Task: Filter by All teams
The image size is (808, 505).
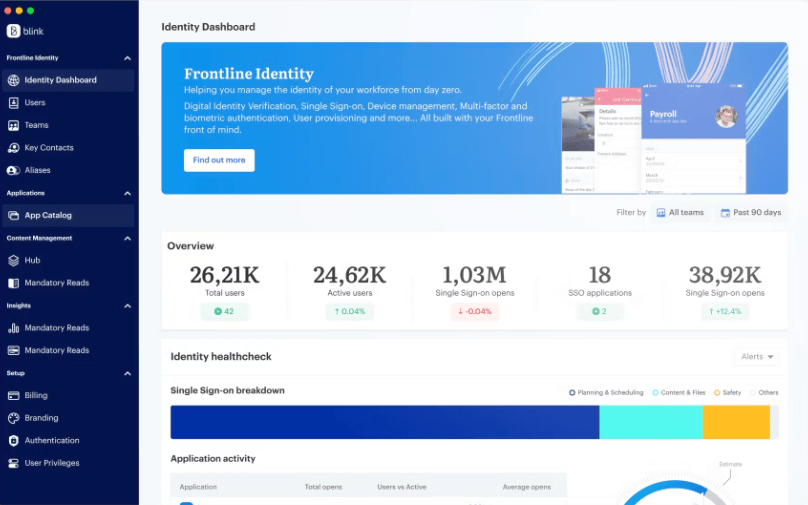Action: (679, 213)
